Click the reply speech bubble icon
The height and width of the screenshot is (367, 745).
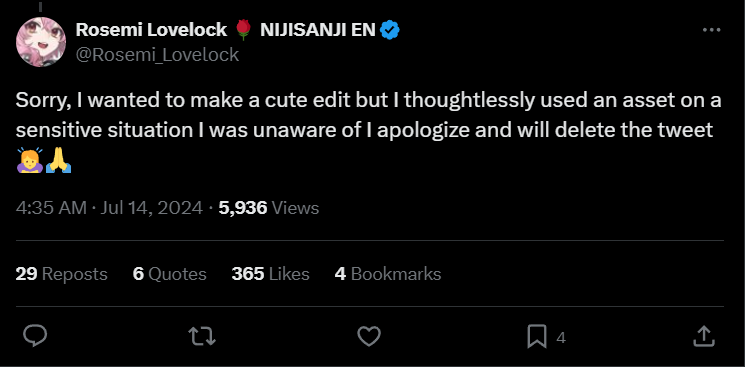point(35,337)
